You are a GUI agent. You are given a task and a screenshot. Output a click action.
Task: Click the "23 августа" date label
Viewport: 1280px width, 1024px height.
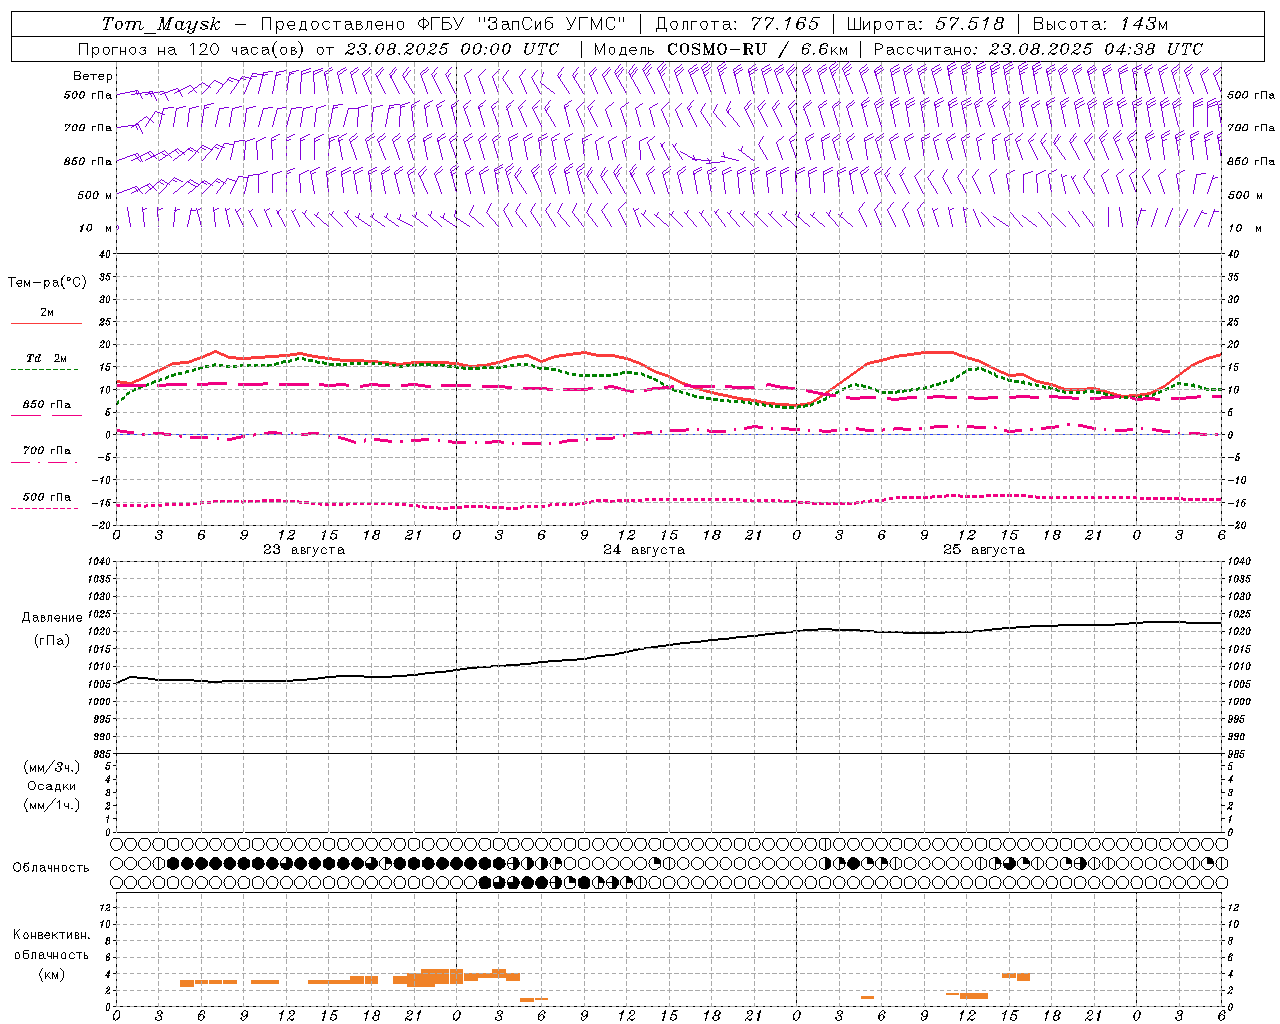click(304, 550)
